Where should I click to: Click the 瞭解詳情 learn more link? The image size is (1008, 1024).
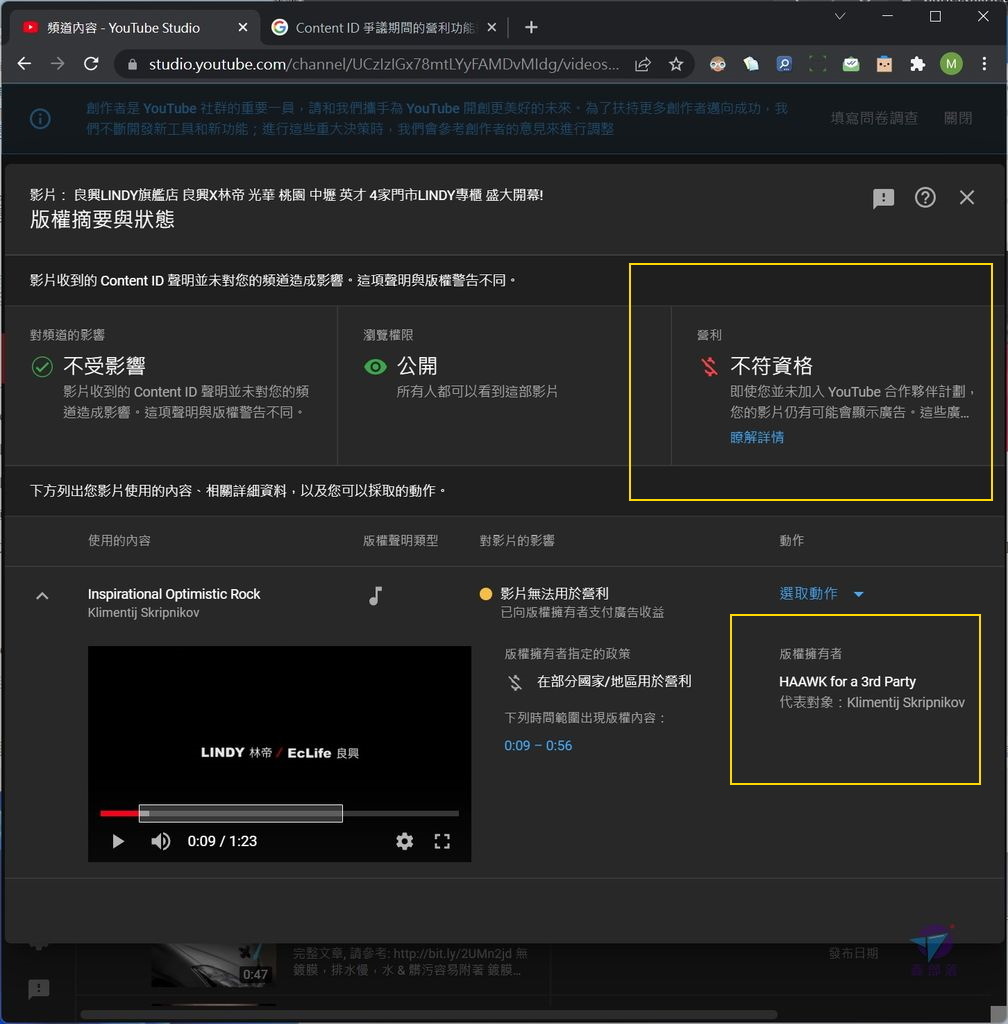(757, 437)
